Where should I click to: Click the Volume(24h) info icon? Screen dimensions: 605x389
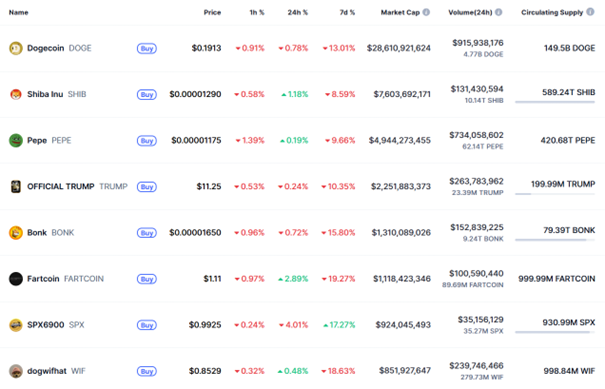pyautogui.click(x=499, y=12)
